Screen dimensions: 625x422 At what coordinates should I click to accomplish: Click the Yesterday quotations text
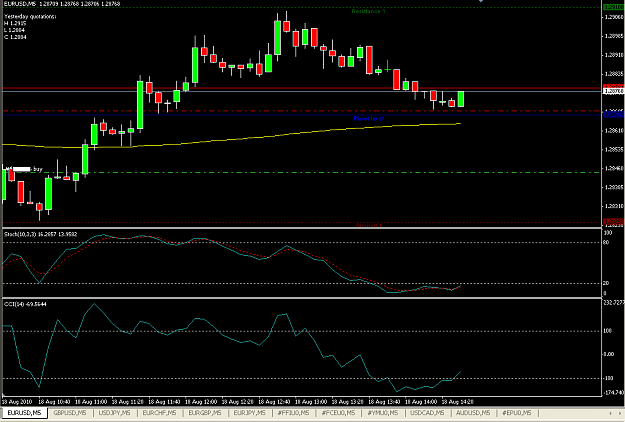coord(30,16)
